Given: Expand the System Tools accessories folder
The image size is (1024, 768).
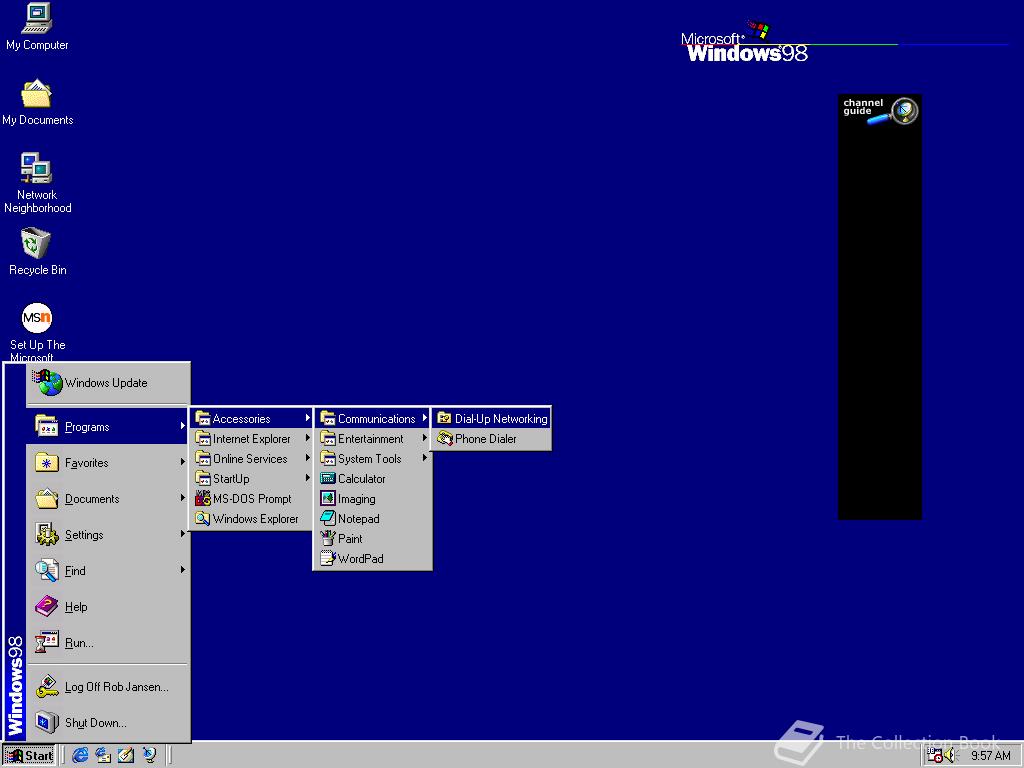Looking at the screenshot, I should click(373, 458).
